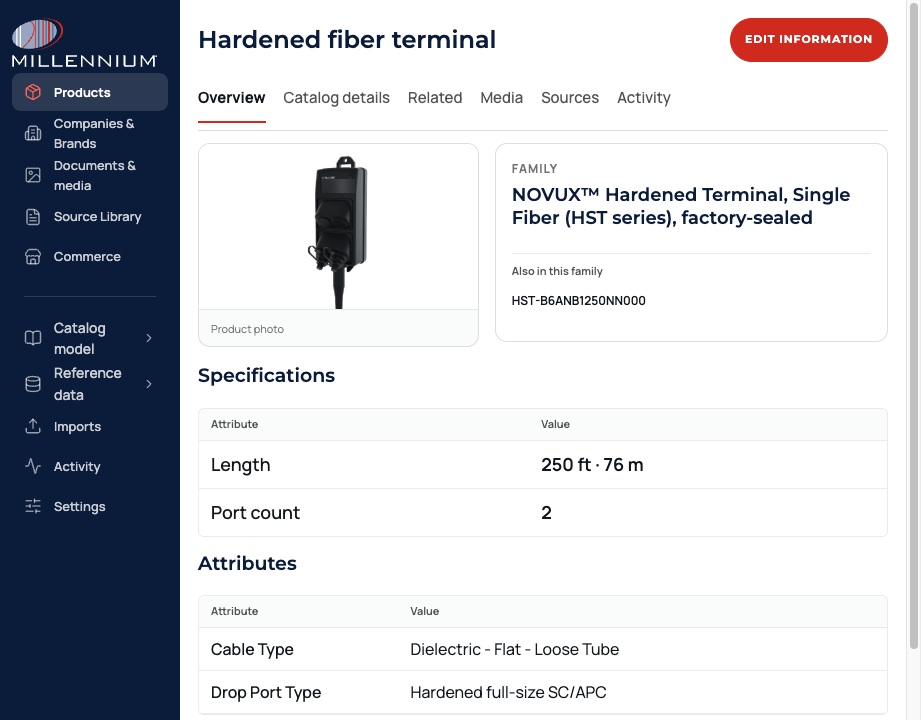This screenshot has width=921, height=720.
Task: Switch to the Related tab
Action: tap(435, 97)
